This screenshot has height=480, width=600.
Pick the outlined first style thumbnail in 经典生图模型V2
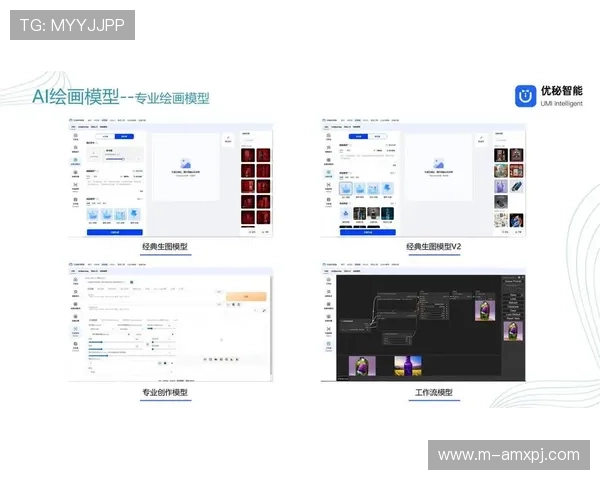point(346,189)
